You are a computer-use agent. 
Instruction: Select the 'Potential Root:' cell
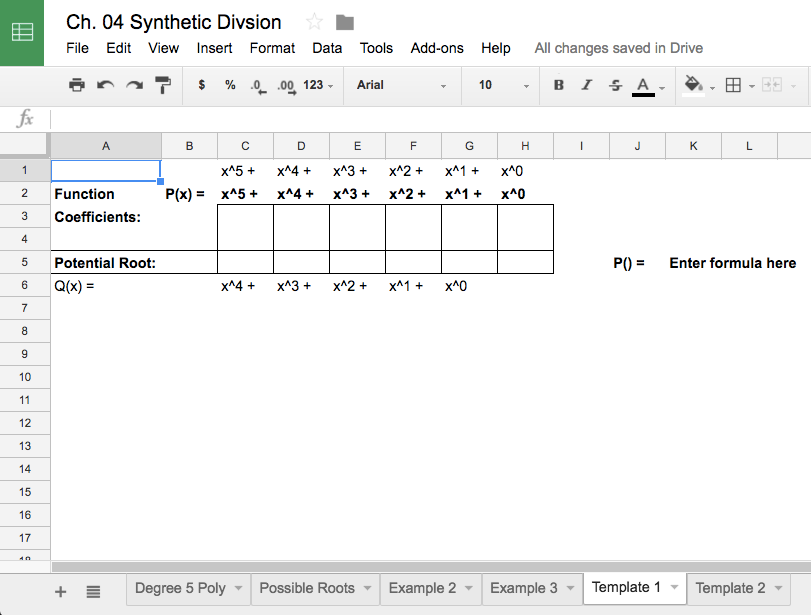tap(105, 263)
